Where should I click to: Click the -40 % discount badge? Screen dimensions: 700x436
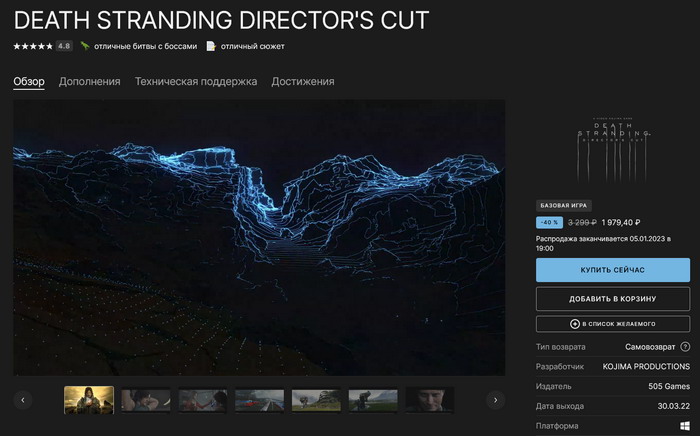(549, 222)
